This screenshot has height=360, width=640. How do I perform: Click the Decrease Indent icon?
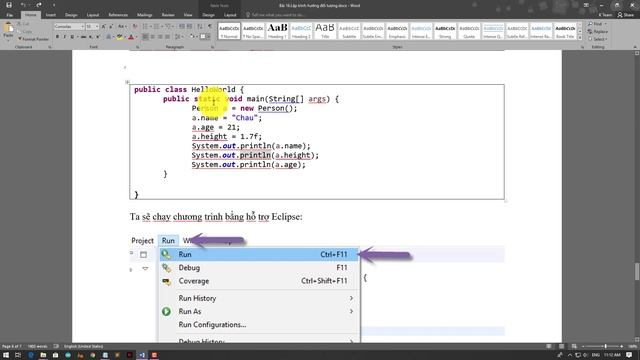tap(182, 27)
